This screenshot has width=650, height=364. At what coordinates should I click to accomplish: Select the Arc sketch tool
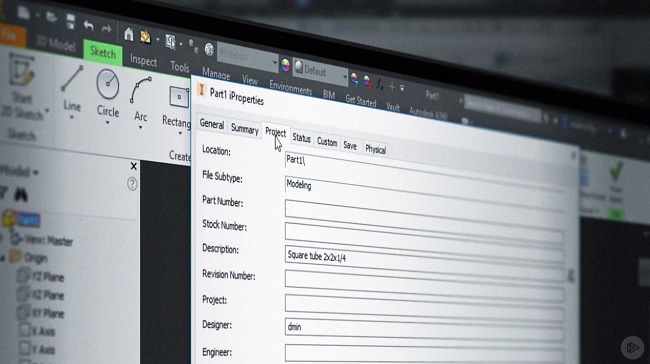(141, 99)
